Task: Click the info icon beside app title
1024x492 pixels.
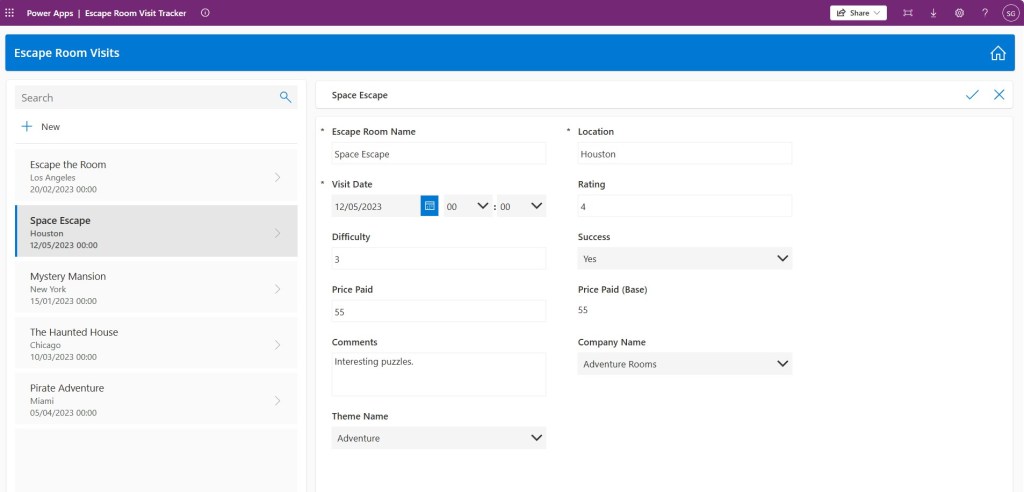Action: coord(205,13)
